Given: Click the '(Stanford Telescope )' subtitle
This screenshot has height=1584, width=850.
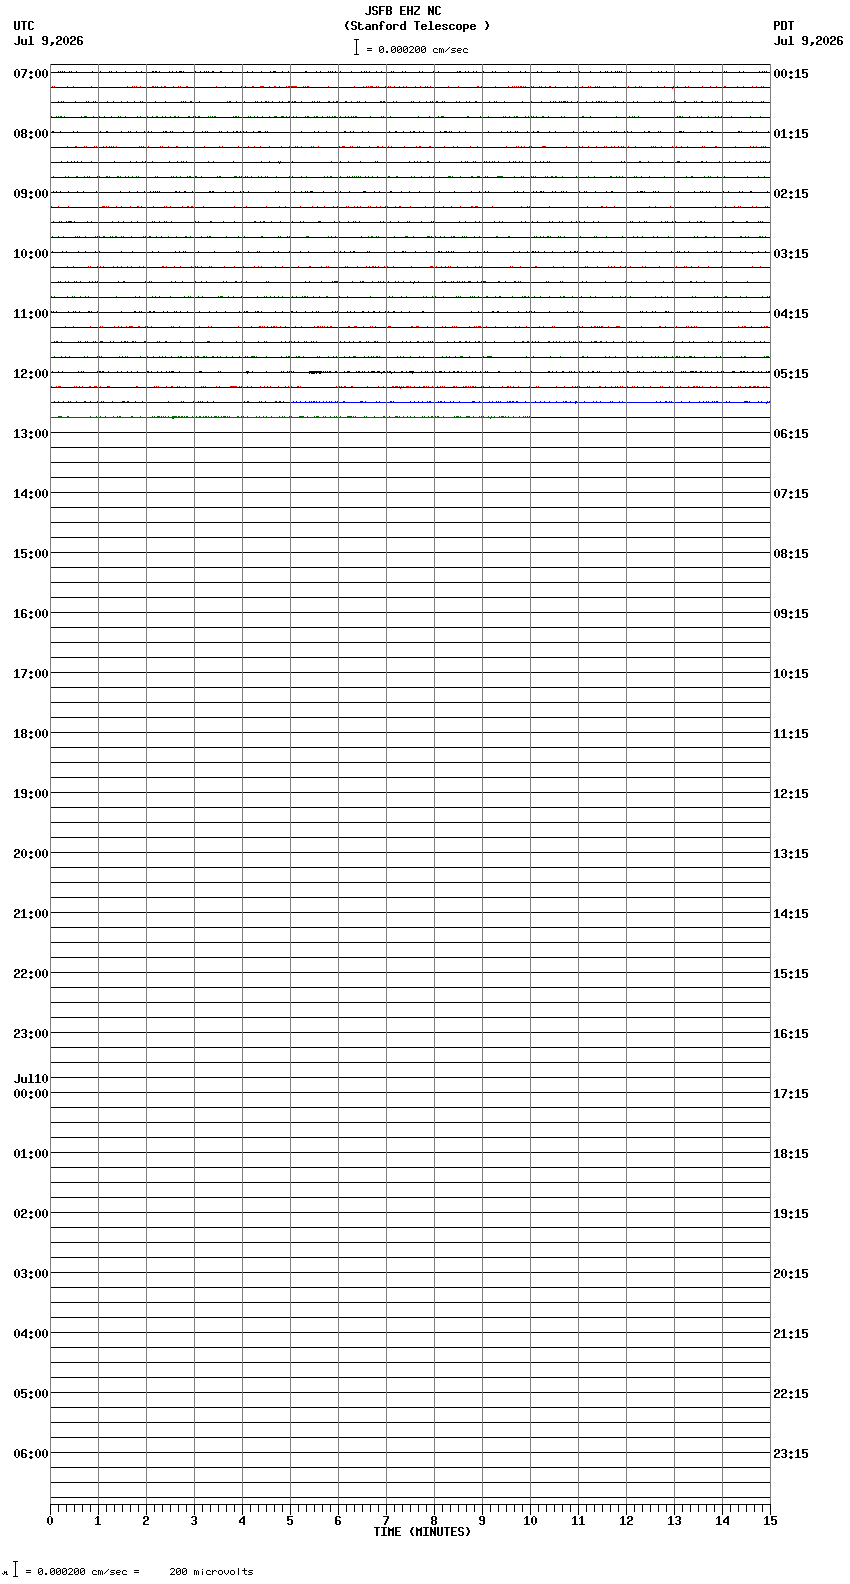Looking at the screenshot, I should [x=417, y=26].
